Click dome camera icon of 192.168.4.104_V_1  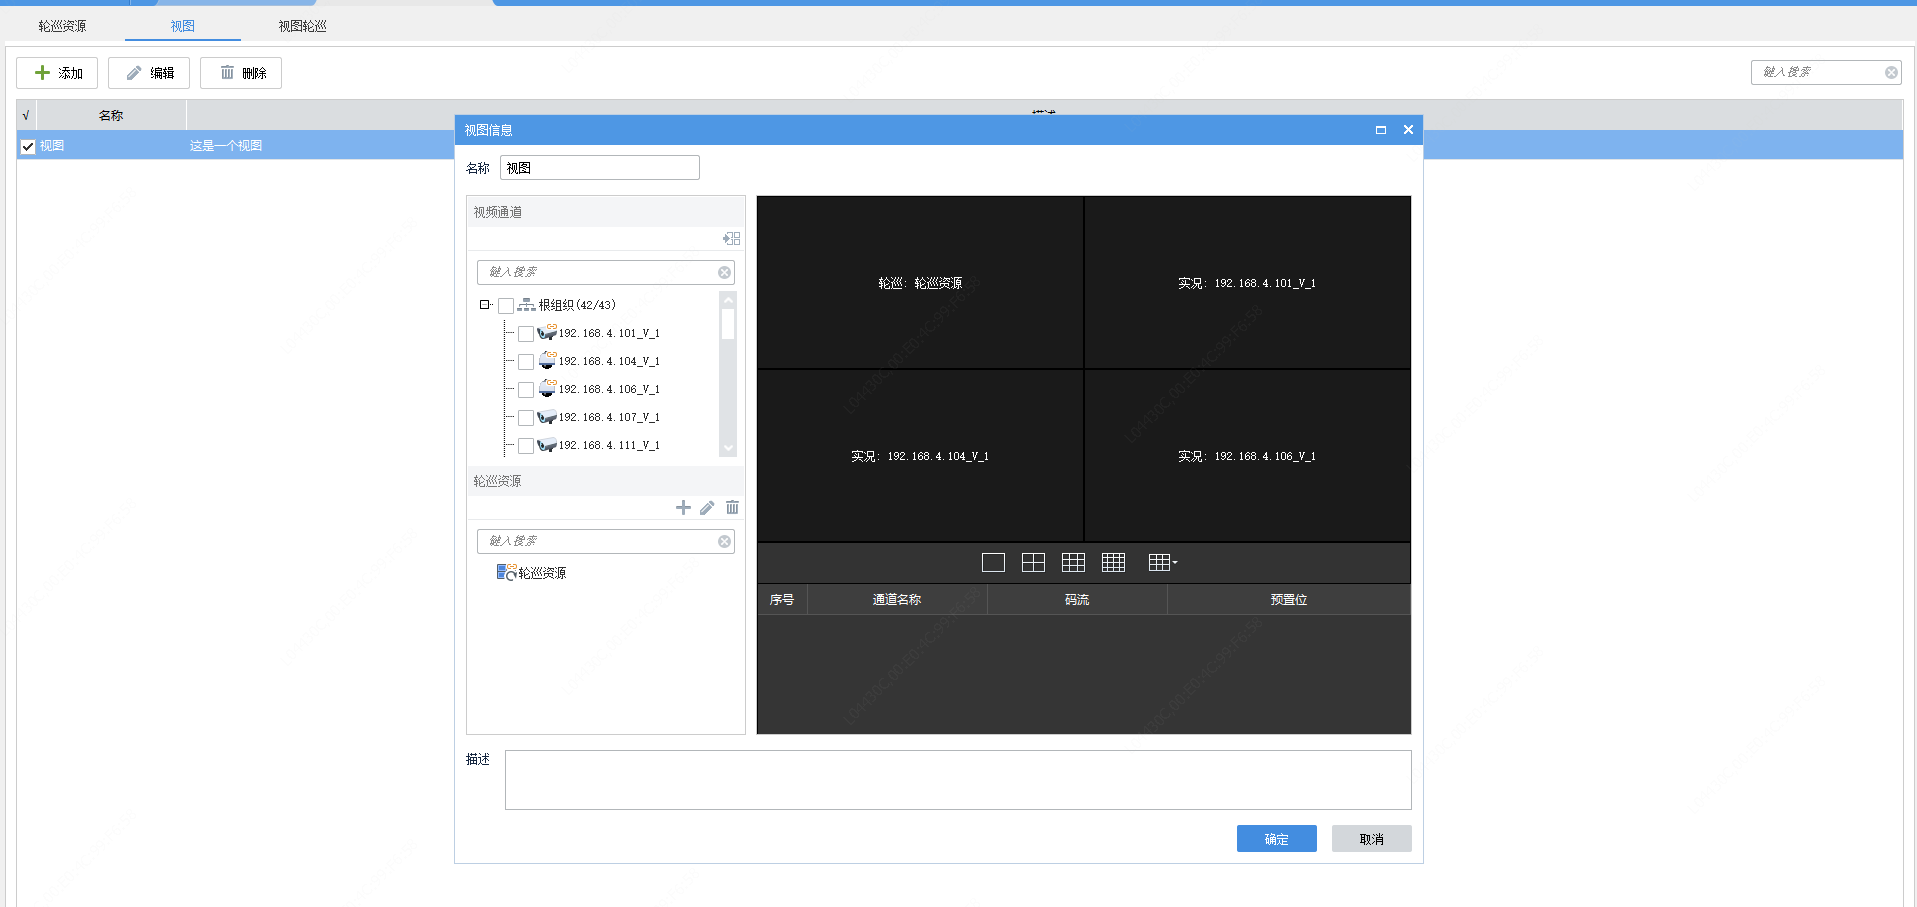[547, 361]
